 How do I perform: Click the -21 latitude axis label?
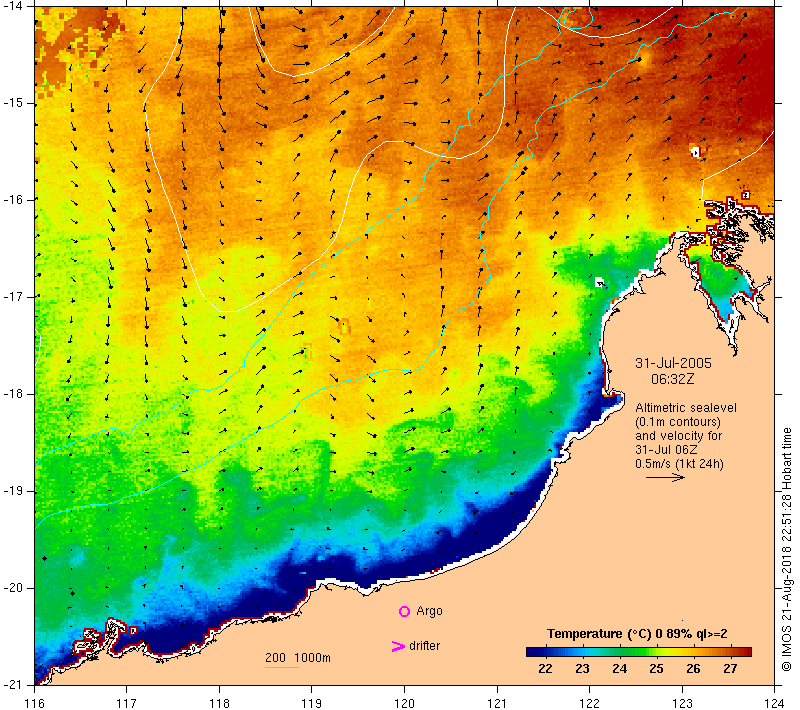pos(12,684)
